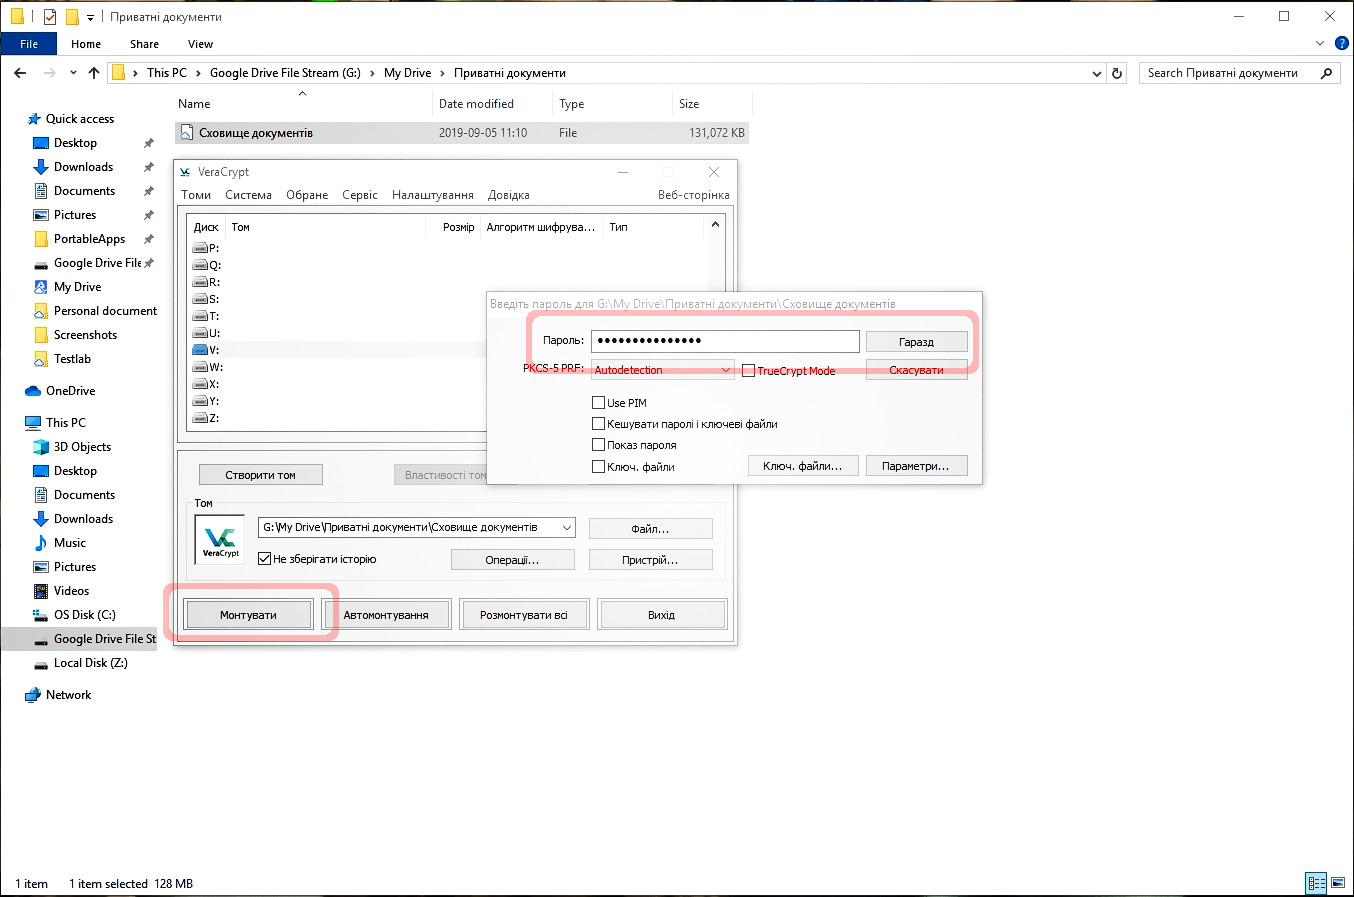Screen dimensions: 1354x897
Task: Check the Ключ. файли checkbox
Action: 598,467
